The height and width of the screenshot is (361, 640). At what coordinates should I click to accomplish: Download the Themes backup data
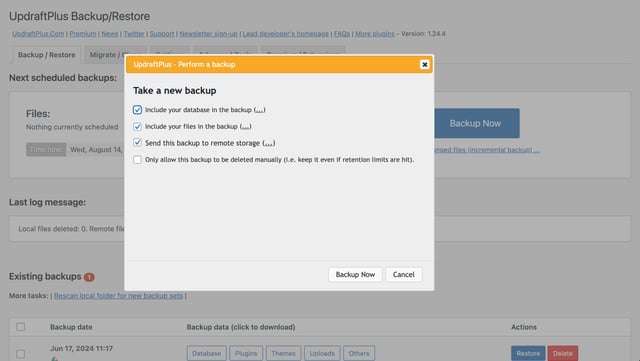(283, 353)
